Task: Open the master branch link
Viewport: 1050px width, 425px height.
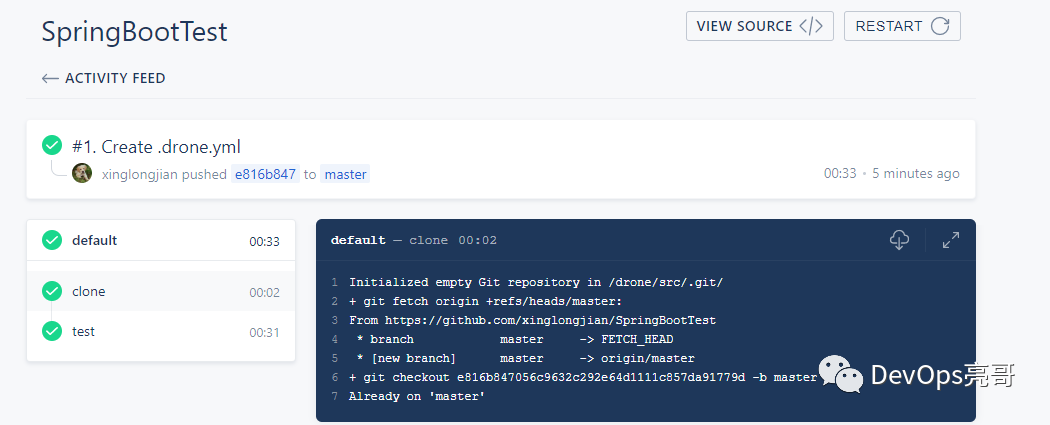Action: click(x=345, y=175)
